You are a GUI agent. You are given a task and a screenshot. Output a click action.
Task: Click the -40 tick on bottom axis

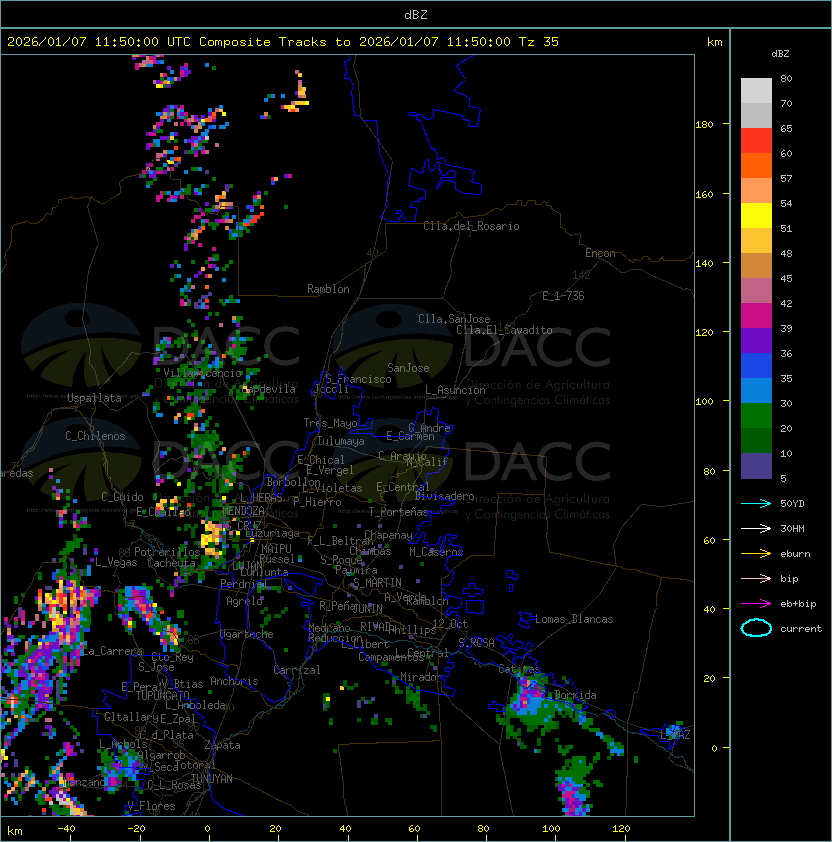pyautogui.click(x=67, y=829)
